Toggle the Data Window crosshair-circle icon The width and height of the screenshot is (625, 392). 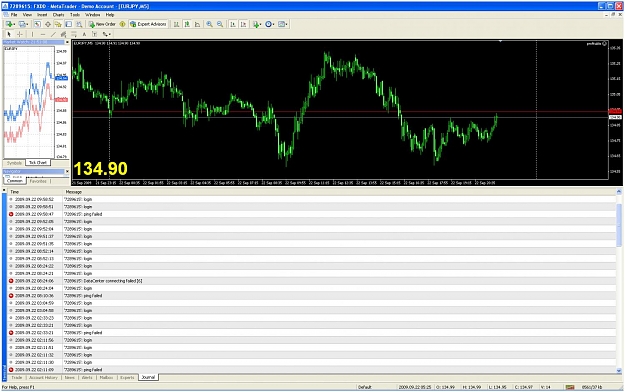point(47,24)
